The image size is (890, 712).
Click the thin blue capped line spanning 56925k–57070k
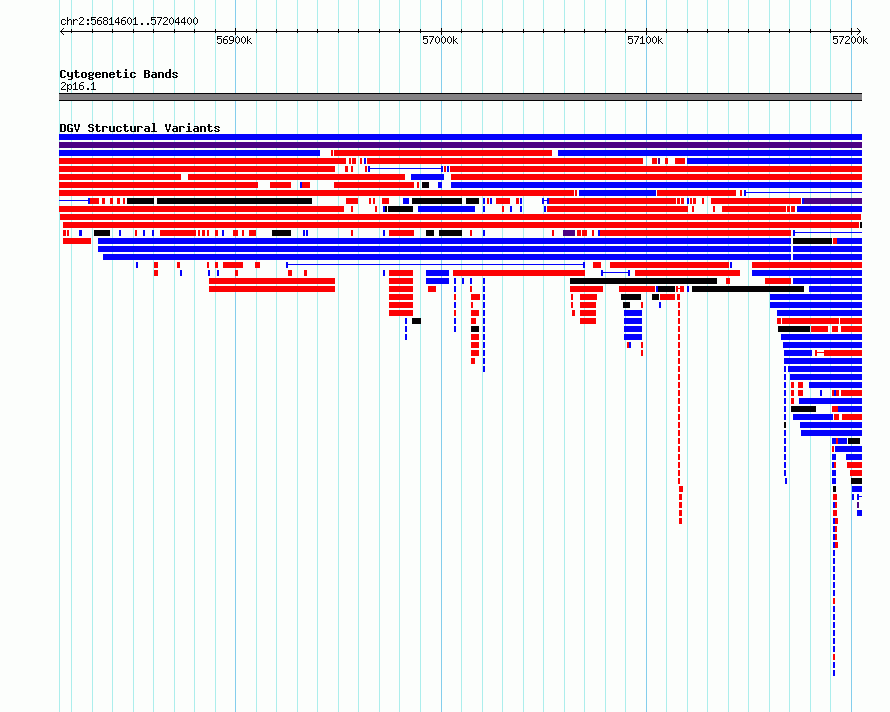pyautogui.click(x=435, y=265)
